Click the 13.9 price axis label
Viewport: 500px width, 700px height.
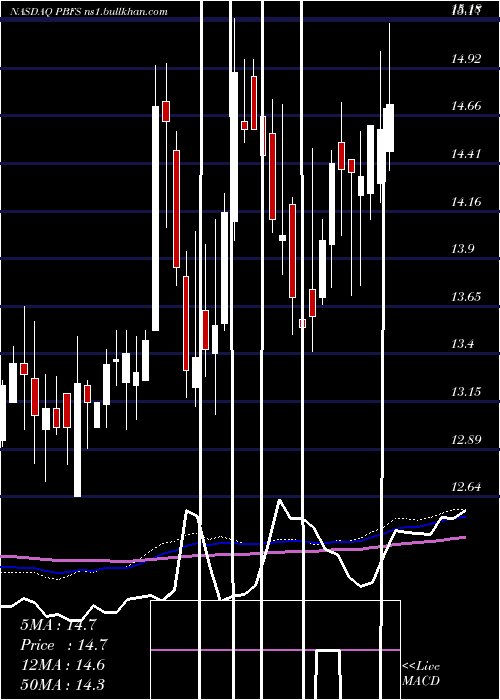(x=462, y=249)
